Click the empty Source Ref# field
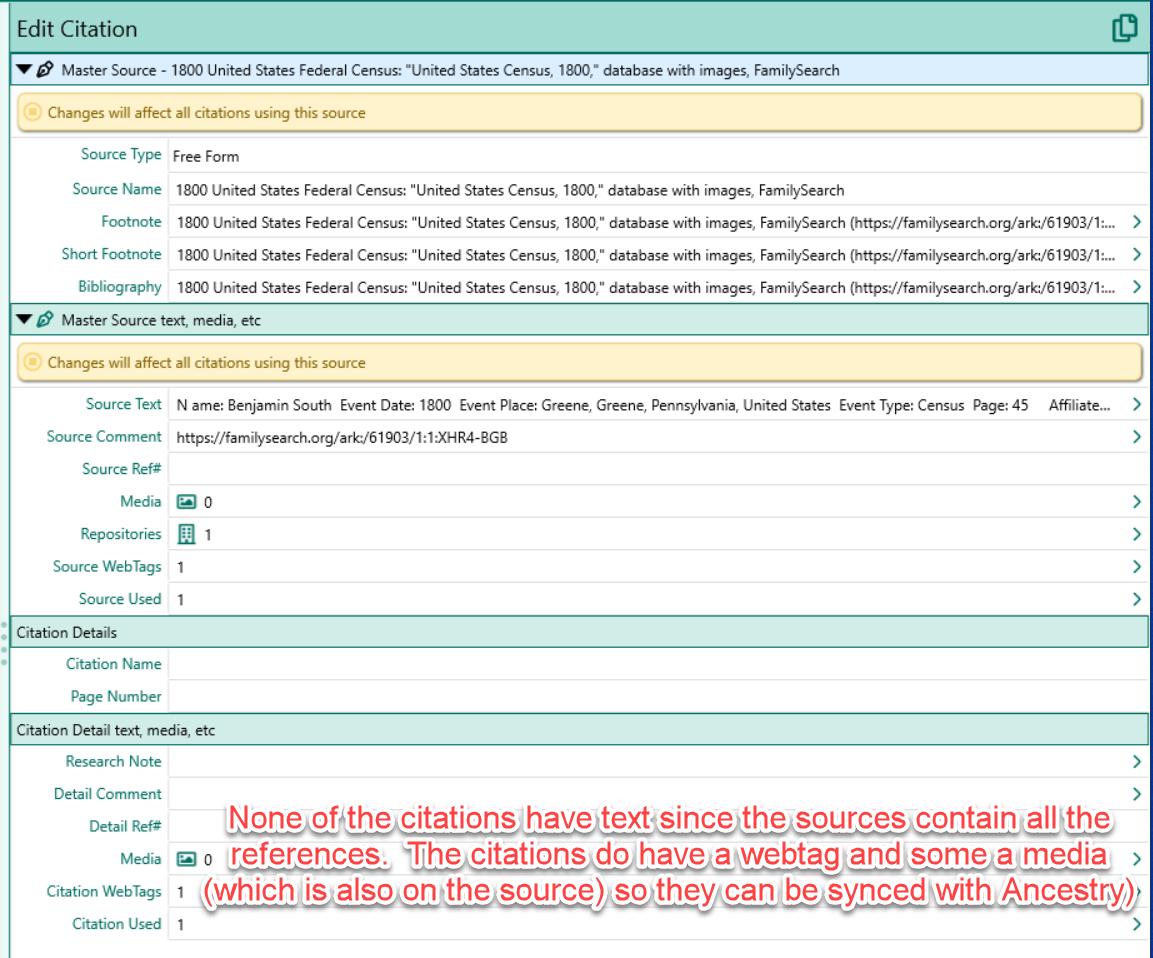This screenshot has height=958, width=1153. click(x=658, y=469)
